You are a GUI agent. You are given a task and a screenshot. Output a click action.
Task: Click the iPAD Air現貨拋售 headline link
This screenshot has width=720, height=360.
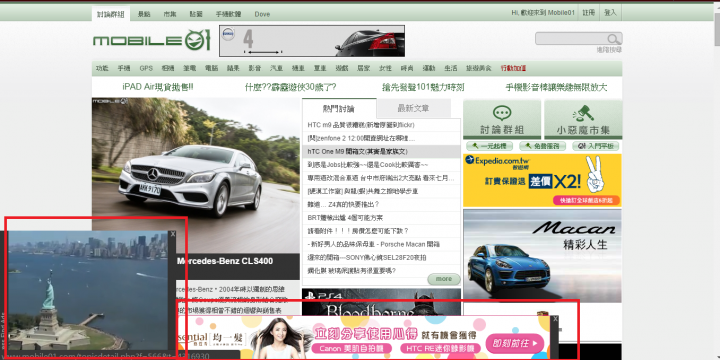coord(158,87)
